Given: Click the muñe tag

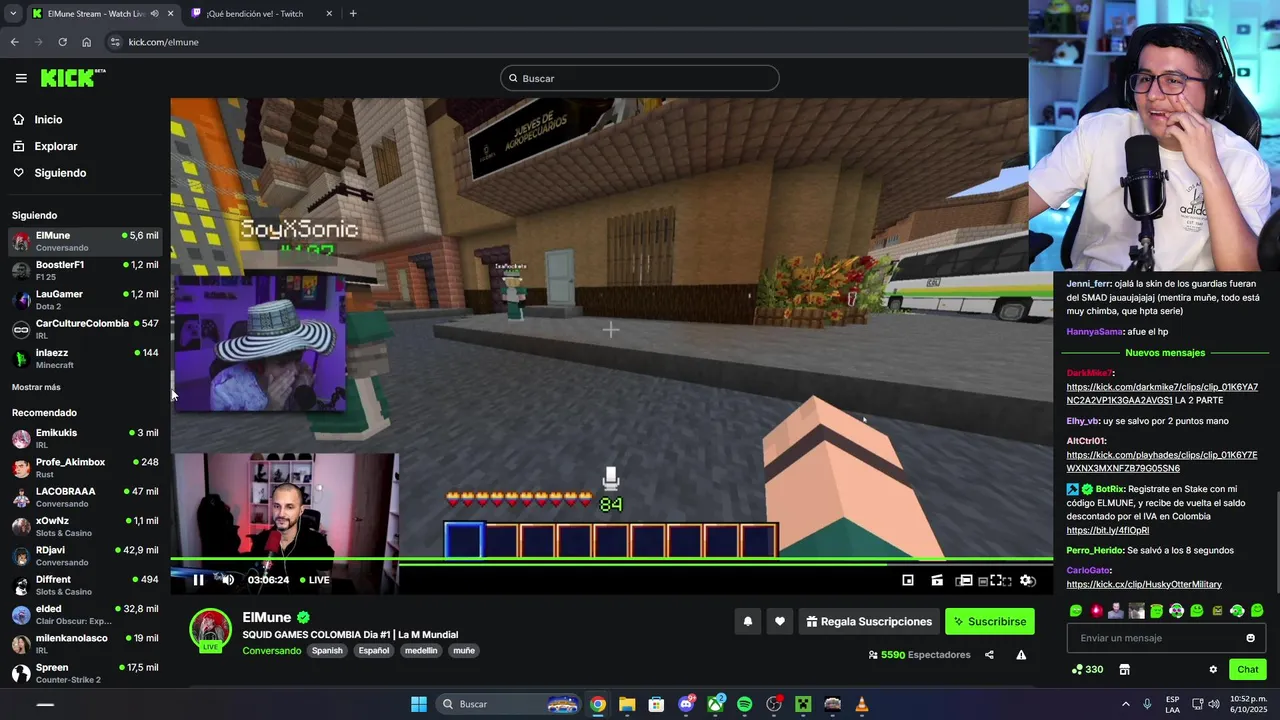Looking at the screenshot, I should (x=464, y=650).
